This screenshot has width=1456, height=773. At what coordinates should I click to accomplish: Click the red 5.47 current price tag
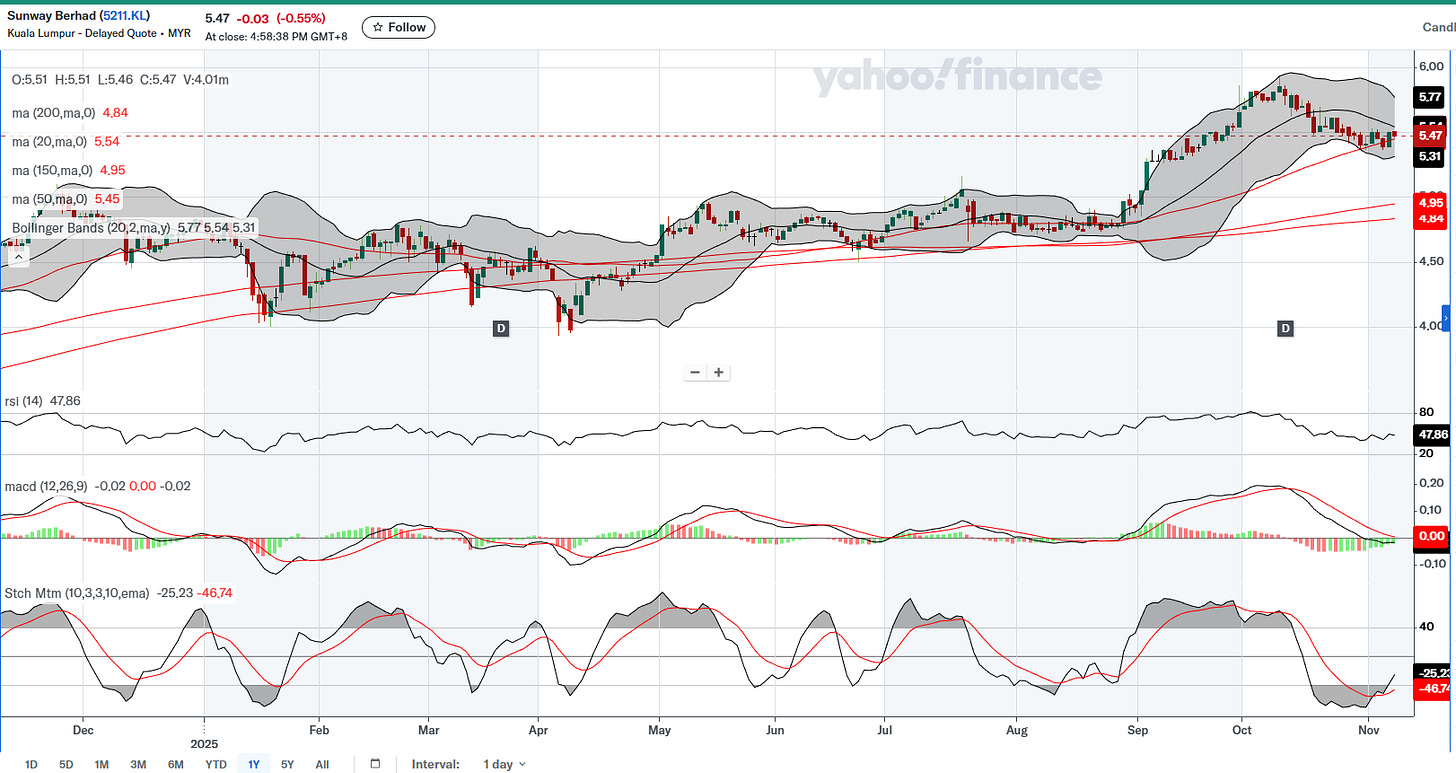(x=1430, y=136)
